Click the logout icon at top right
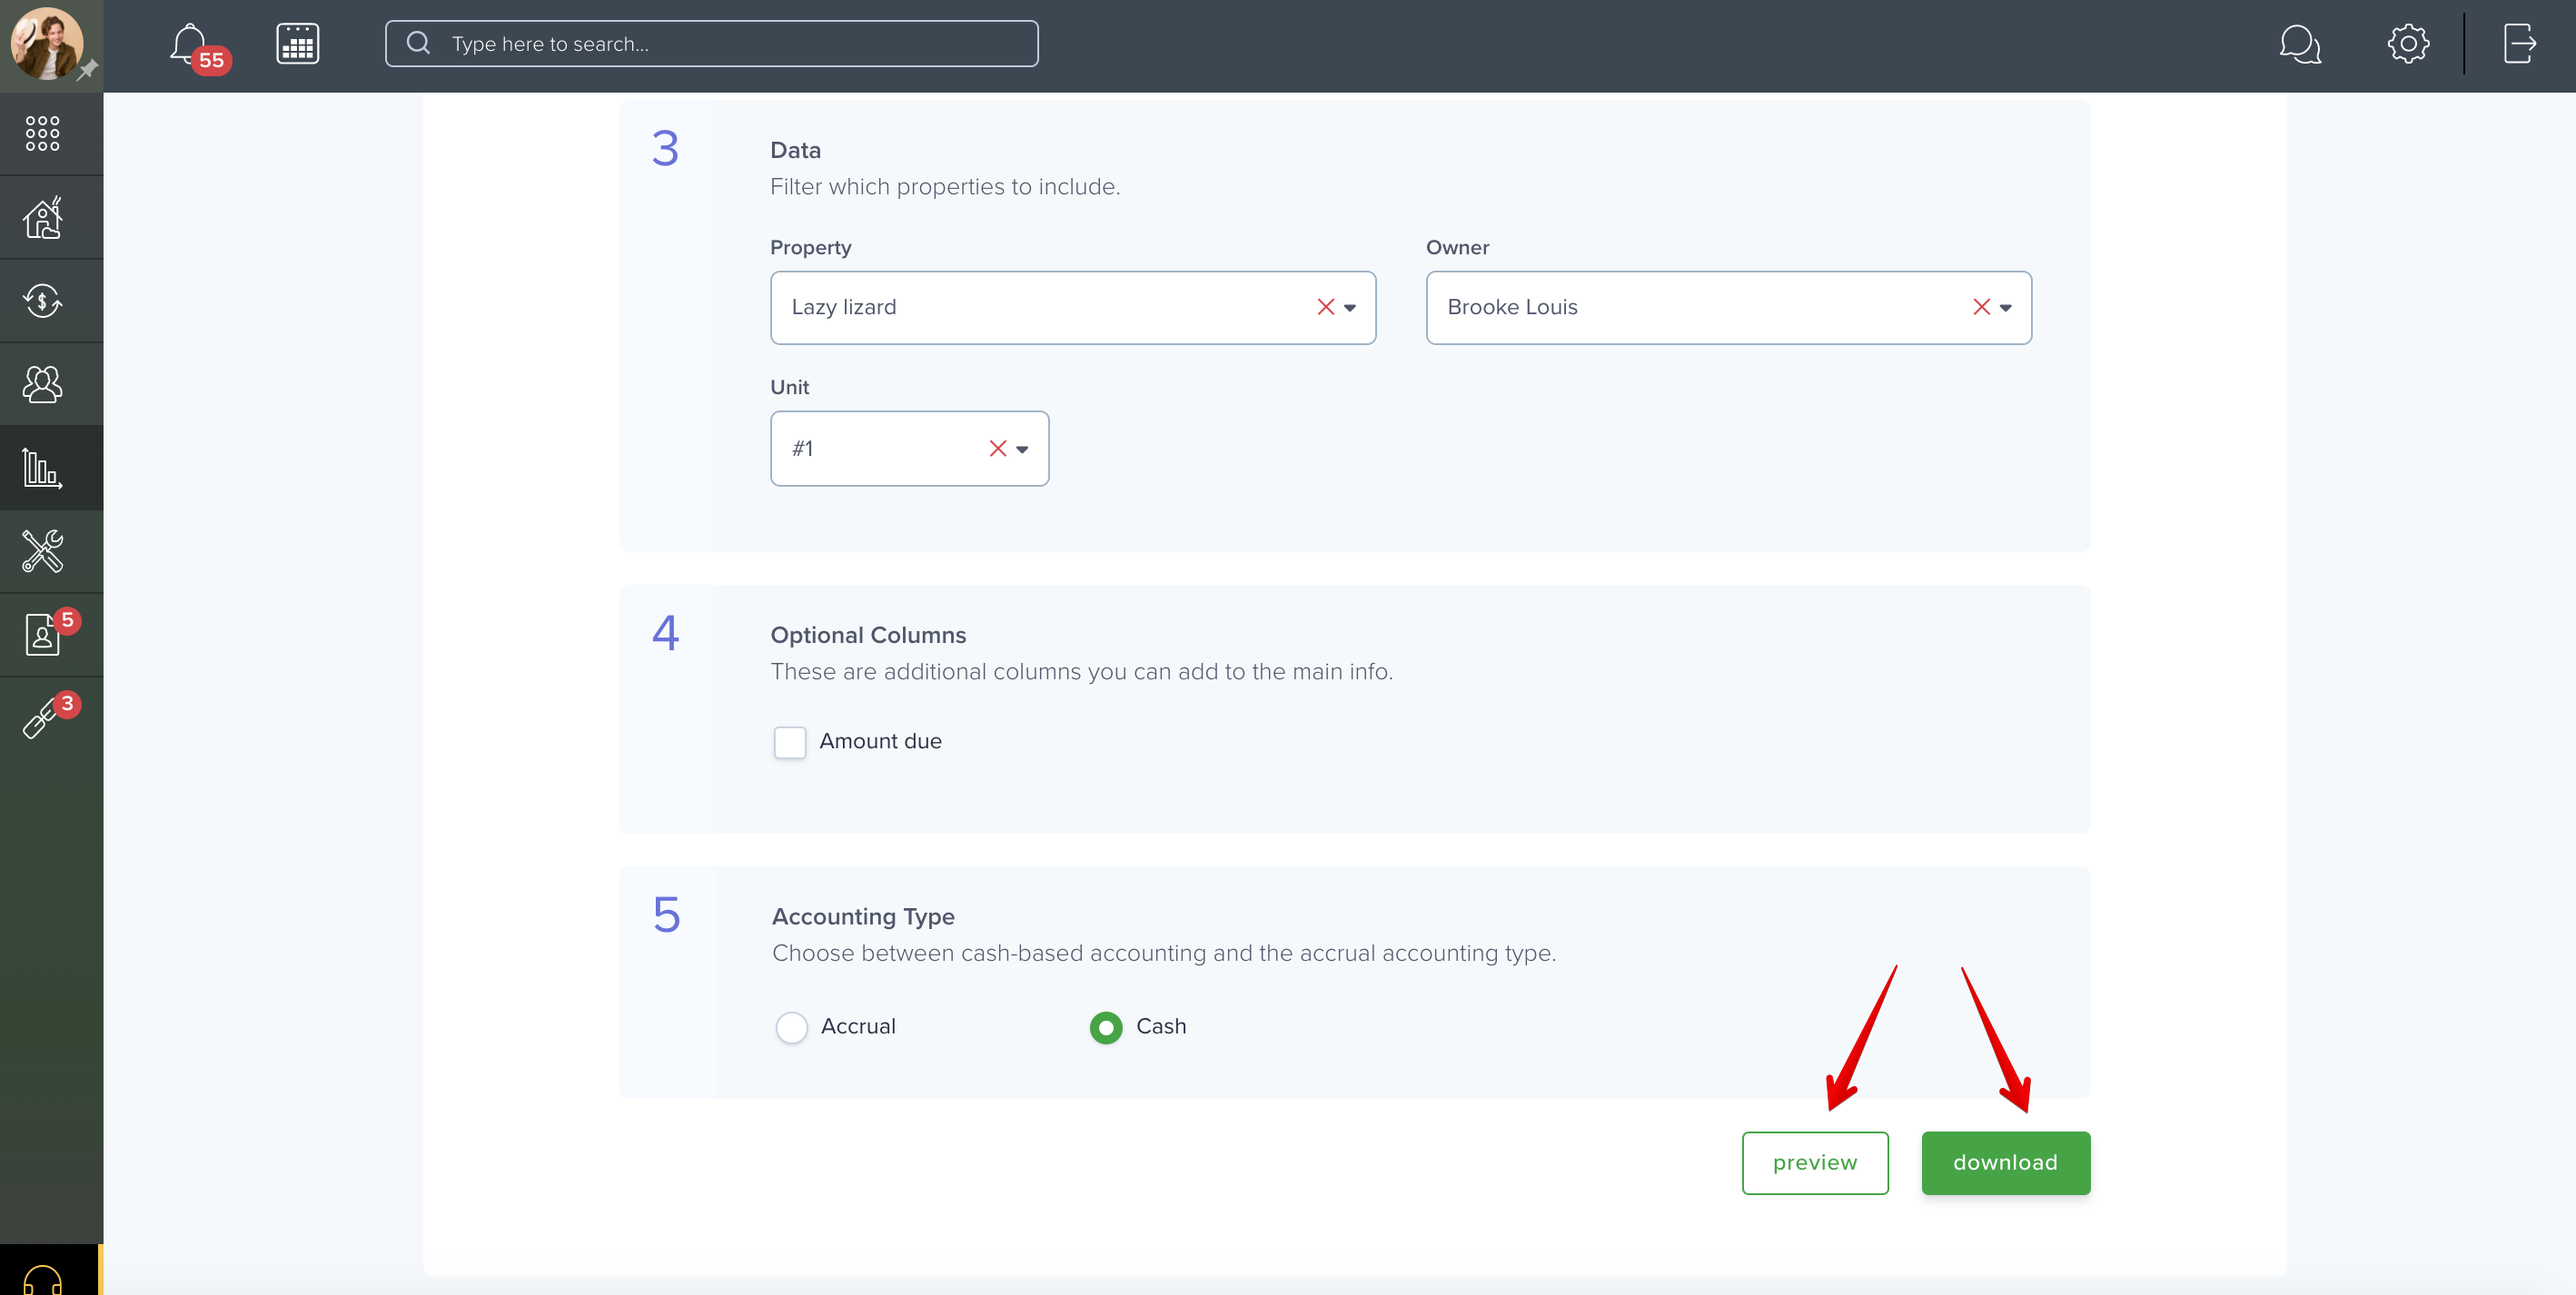This screenshot has width=2576, height=1295. (2519, 44)
